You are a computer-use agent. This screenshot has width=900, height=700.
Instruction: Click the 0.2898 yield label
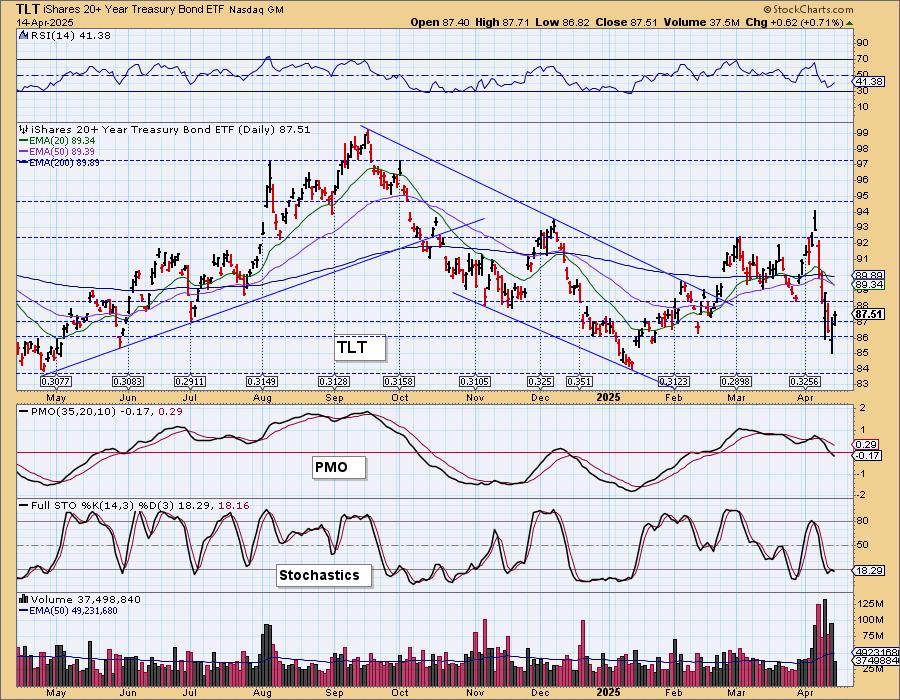pyautogui.click(x=736, y=381)
